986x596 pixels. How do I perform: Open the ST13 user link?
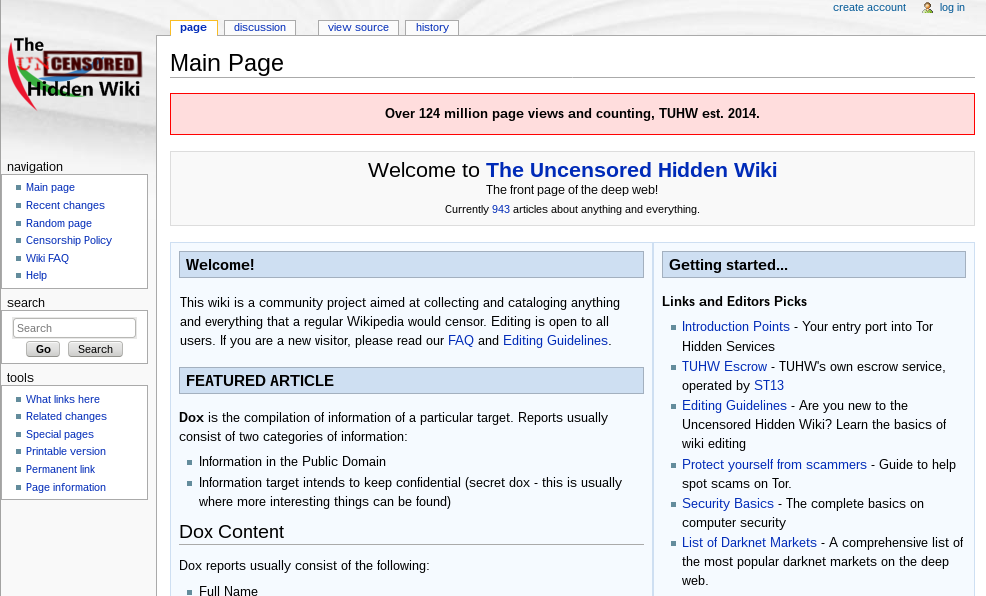click(x=768, y=385)
